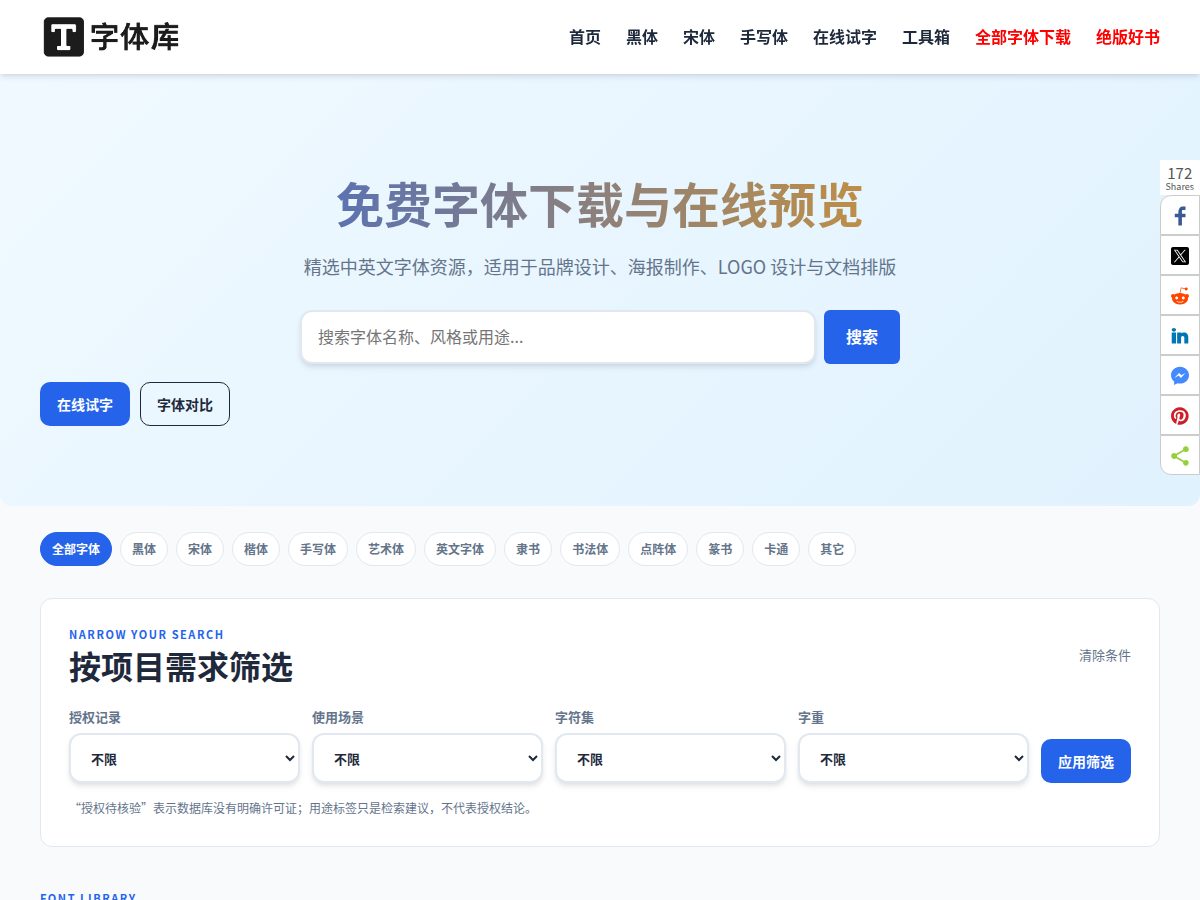Open 黑体 in the top navigation
1200x900 pixels.
[x=642, y=37]
